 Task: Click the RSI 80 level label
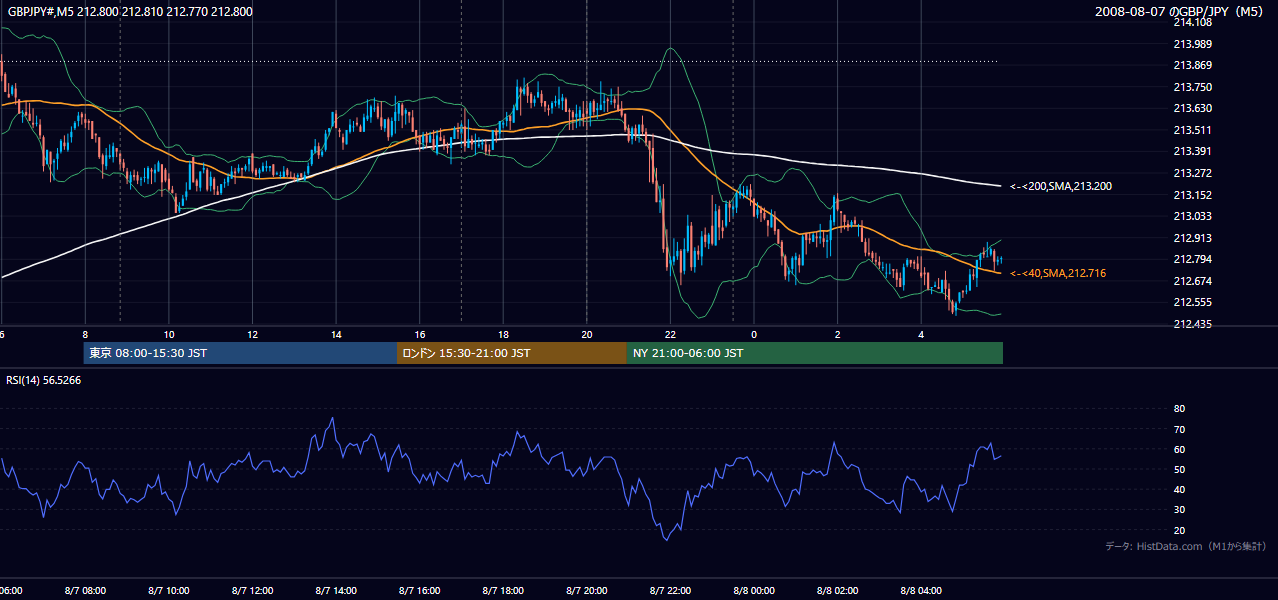[1179, 409]
